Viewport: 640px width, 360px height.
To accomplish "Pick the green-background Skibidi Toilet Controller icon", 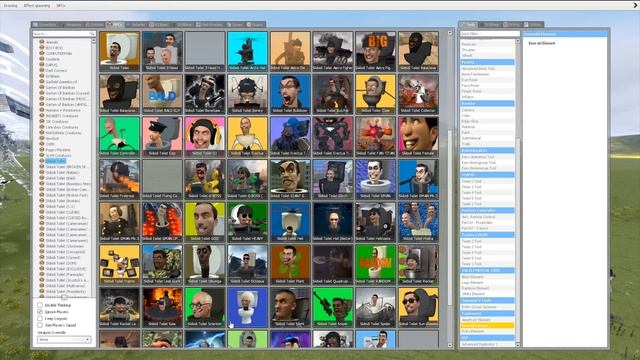I will (x=119, y=137).
